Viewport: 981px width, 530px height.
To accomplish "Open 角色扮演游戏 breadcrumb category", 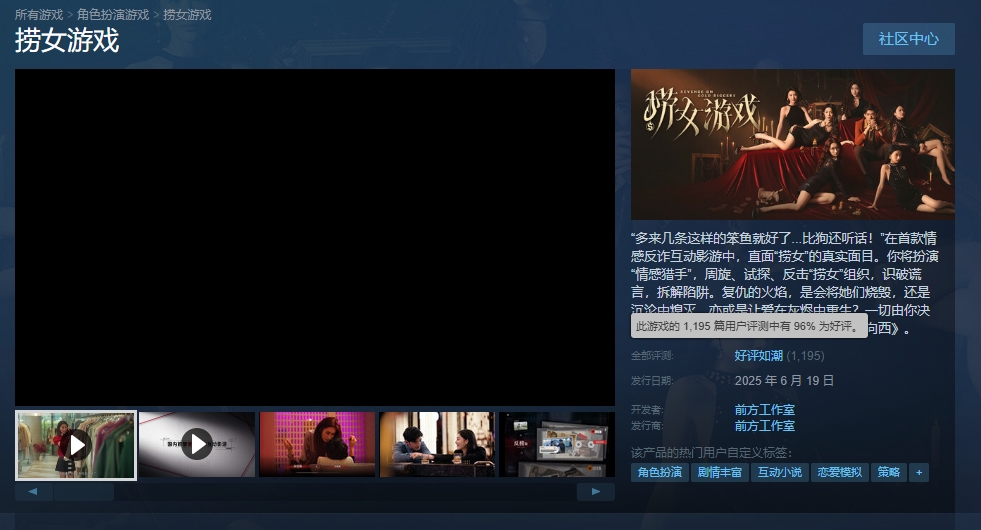I will click(x=113, y=15).
